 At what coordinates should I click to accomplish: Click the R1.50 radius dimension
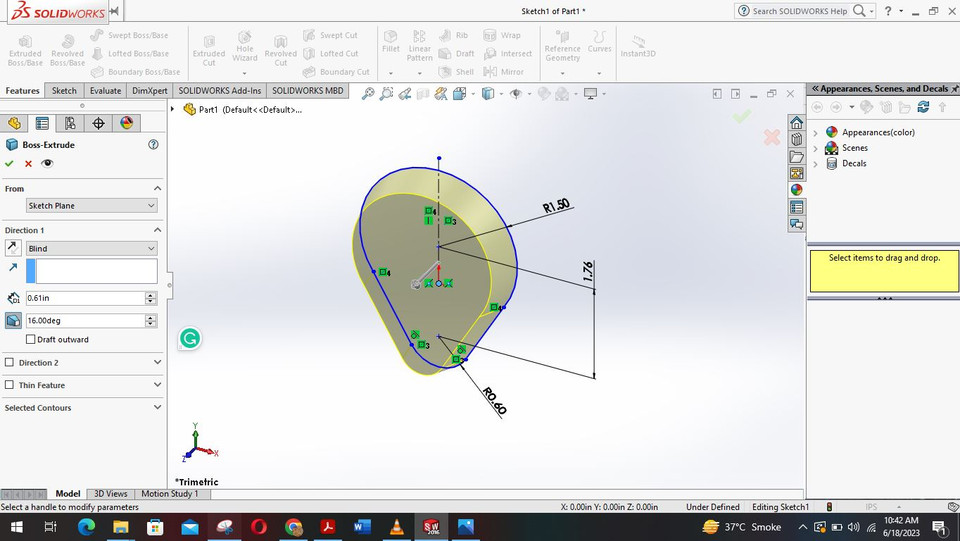coord(556,206)
